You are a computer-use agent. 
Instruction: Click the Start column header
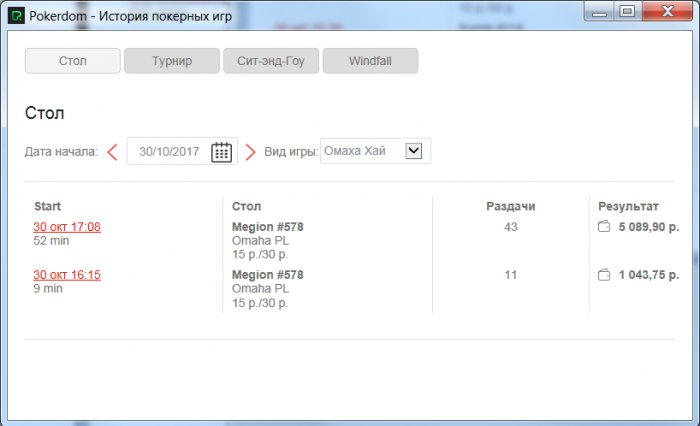(47, 206)
